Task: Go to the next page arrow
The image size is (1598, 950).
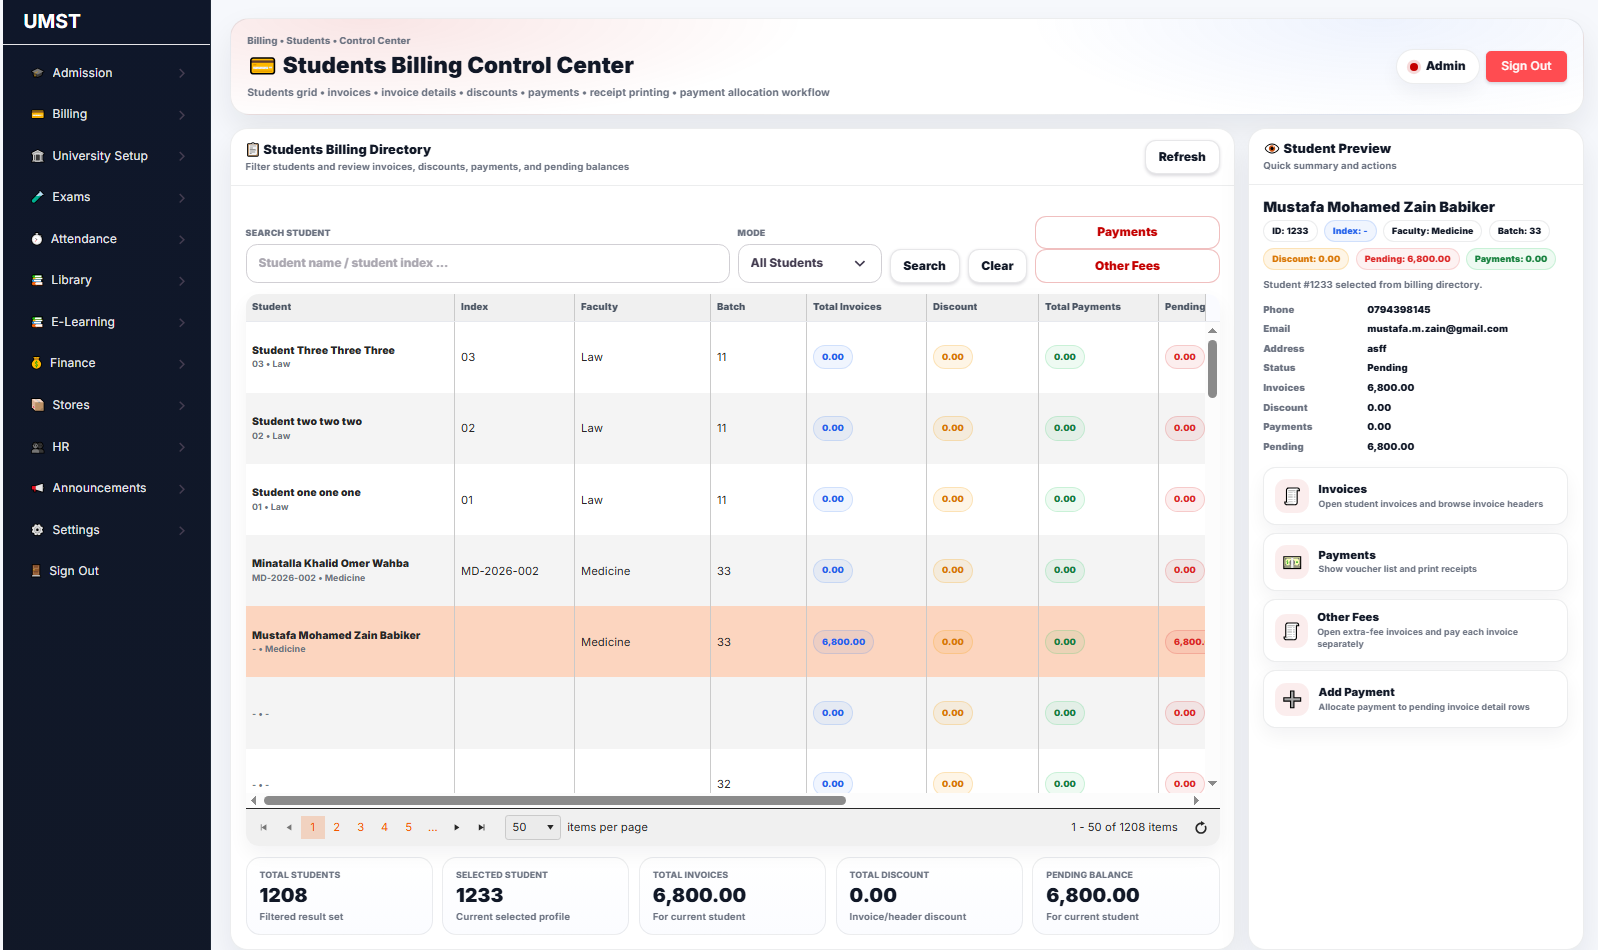Action: (457, 827)
